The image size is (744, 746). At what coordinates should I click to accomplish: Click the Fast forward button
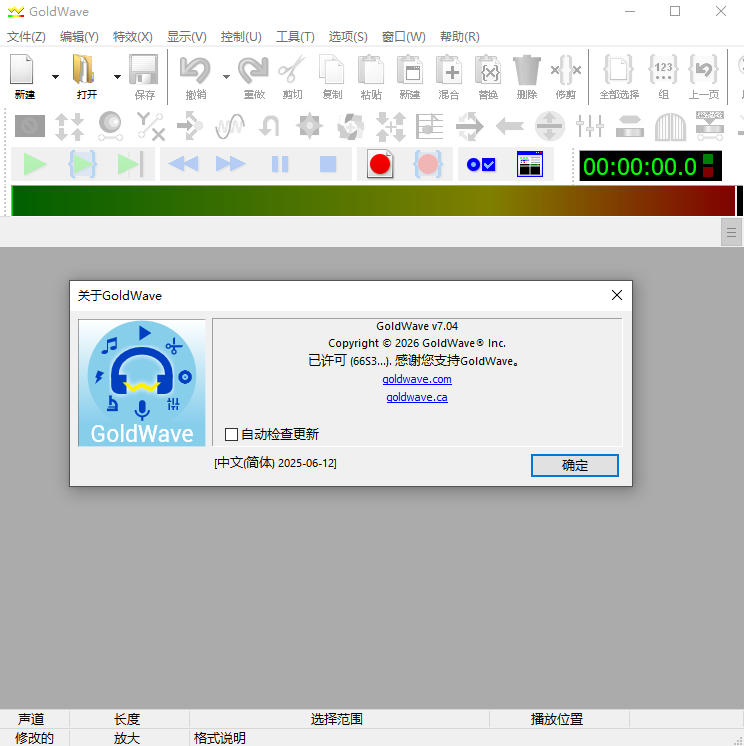pos(231,164)
